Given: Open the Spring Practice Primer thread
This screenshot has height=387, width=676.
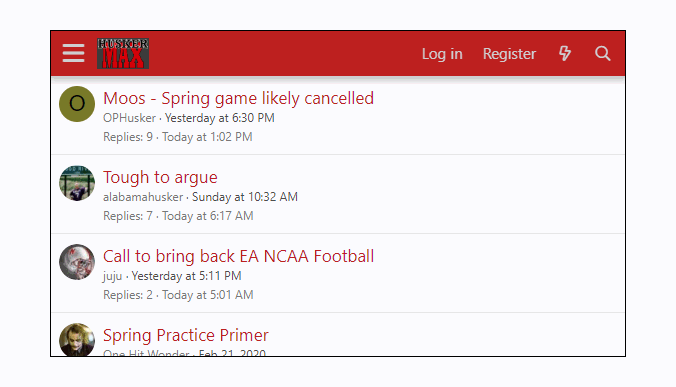Looking at the screenshot, I should (x=186, y=335).
